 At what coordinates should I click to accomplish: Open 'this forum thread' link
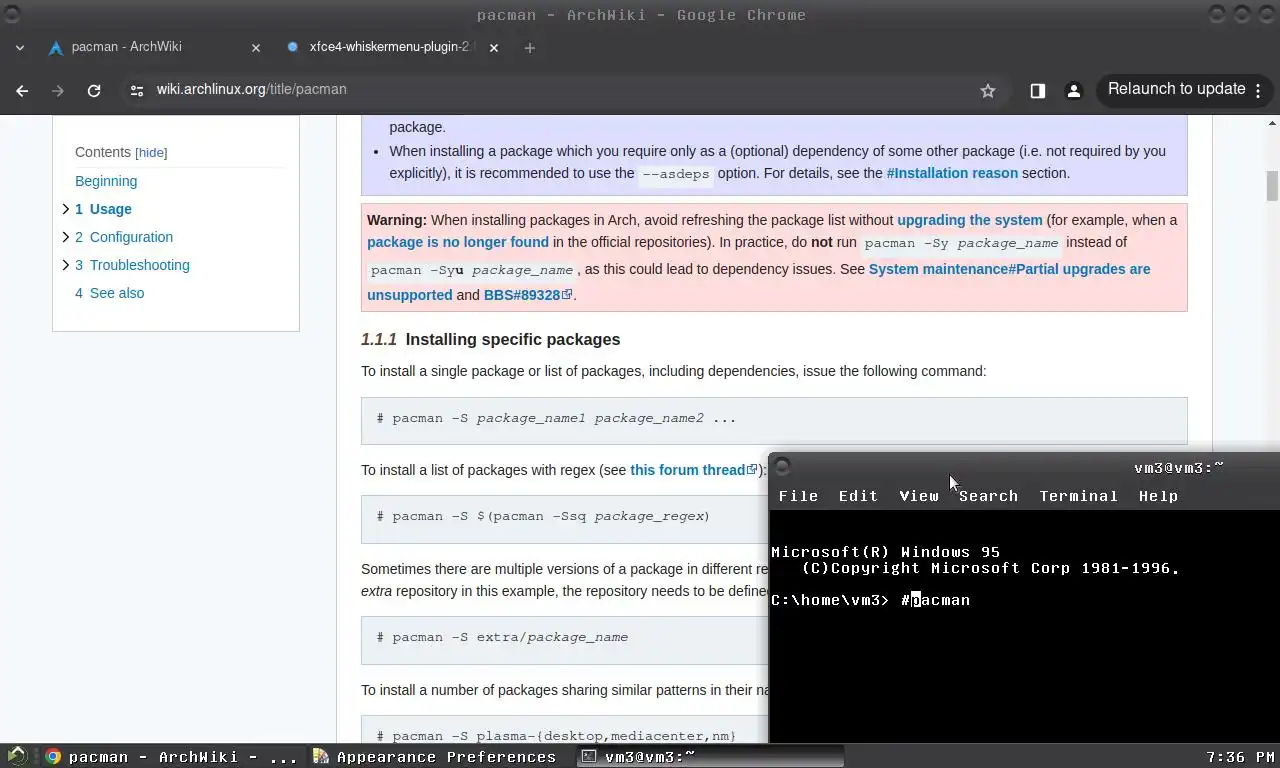tap(693, 470)
